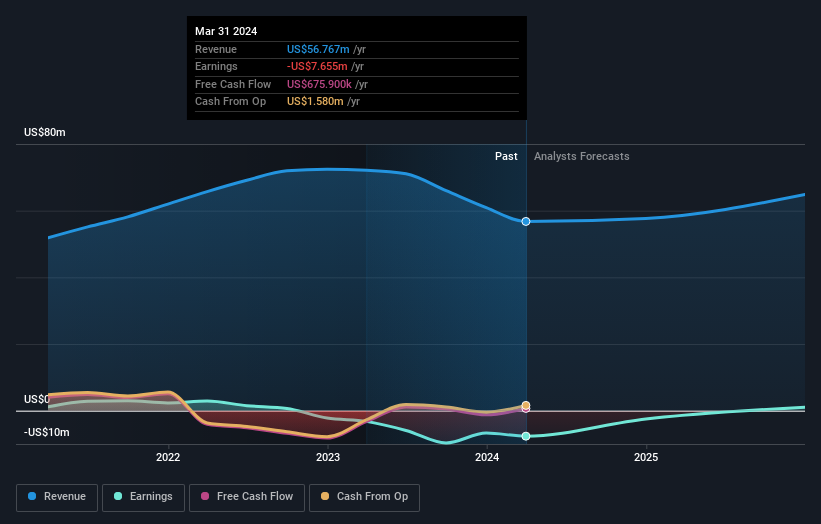Click the 2022 x-axis label

[x=168, y=458]
